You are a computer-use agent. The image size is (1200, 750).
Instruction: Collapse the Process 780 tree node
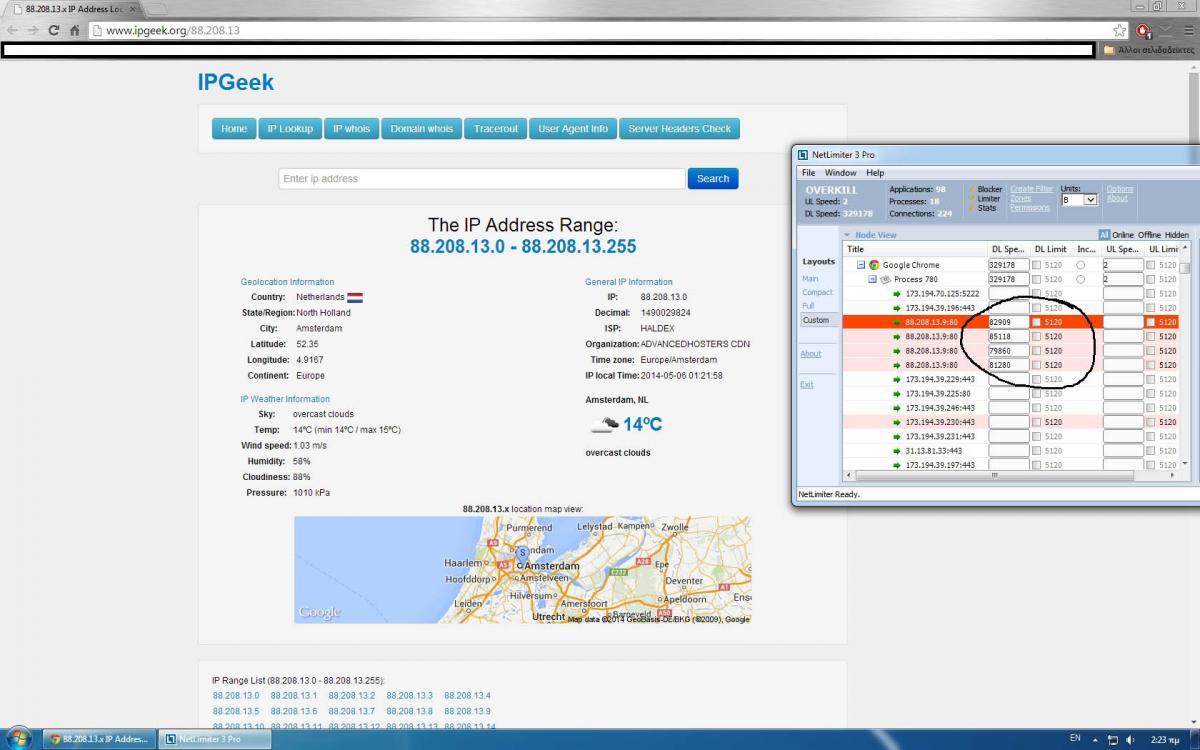[x=872, y=279]
